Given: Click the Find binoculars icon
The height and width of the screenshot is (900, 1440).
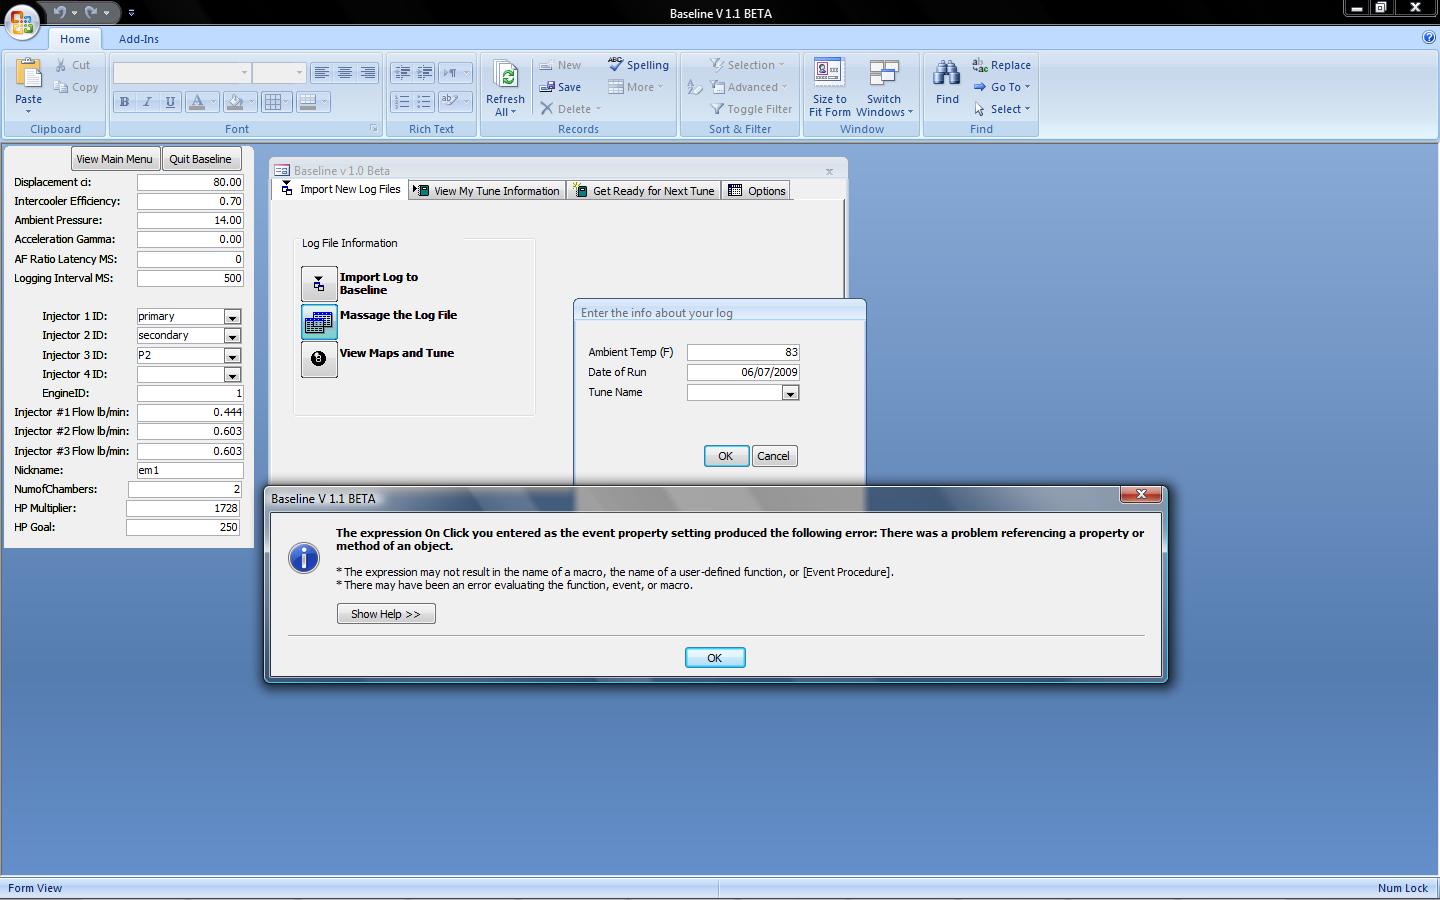Looking at the screenshot, I should pyautogui.click(x=946, y=75).
